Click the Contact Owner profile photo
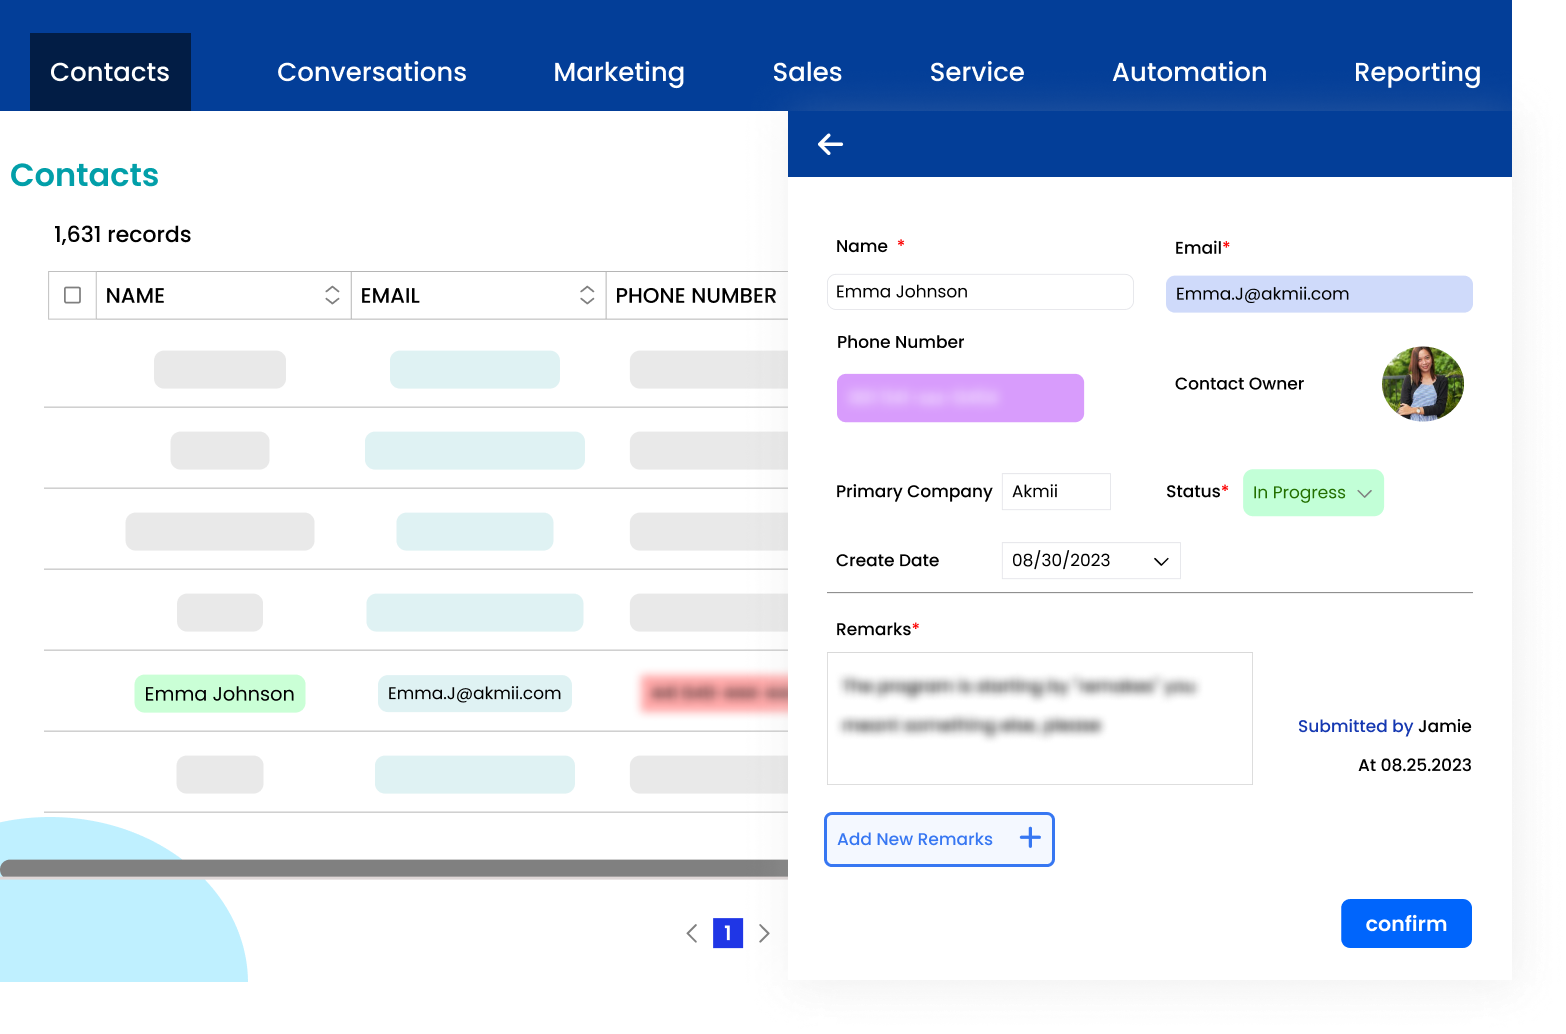The height and width of the screenshot is (1034, 1566). pos(1422,384)
